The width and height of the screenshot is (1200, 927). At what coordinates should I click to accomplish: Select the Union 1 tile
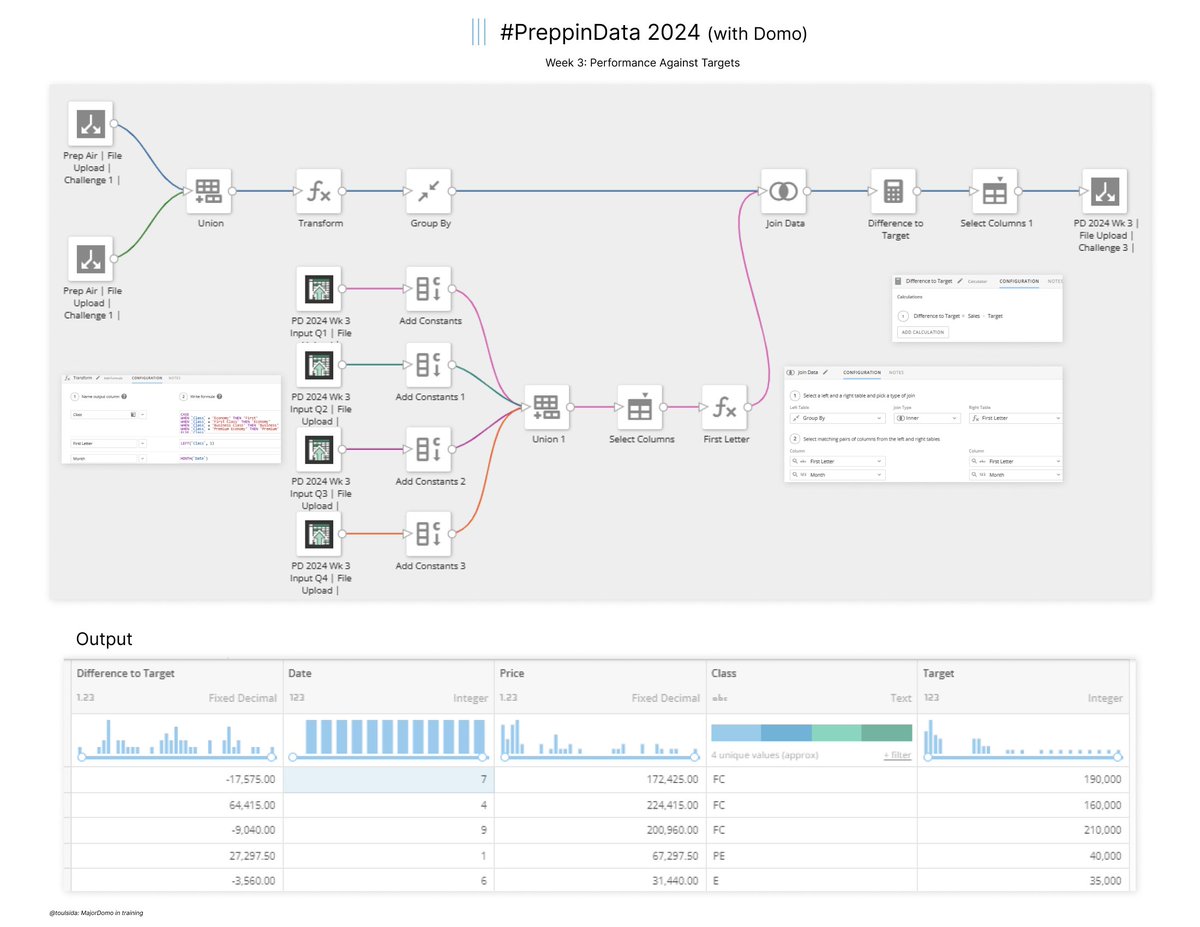(x=546, y=407)
